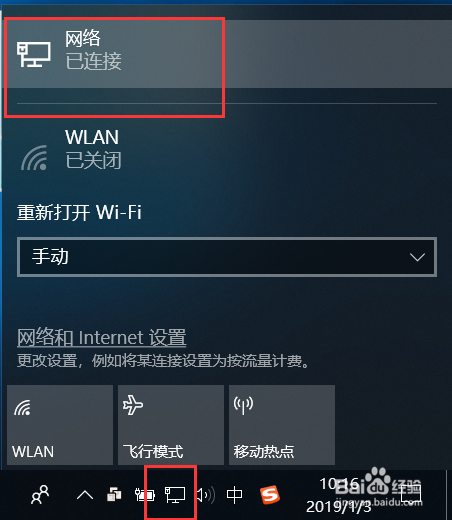Click the airplane icon in 飞行模式 tile

pos(133,405)
